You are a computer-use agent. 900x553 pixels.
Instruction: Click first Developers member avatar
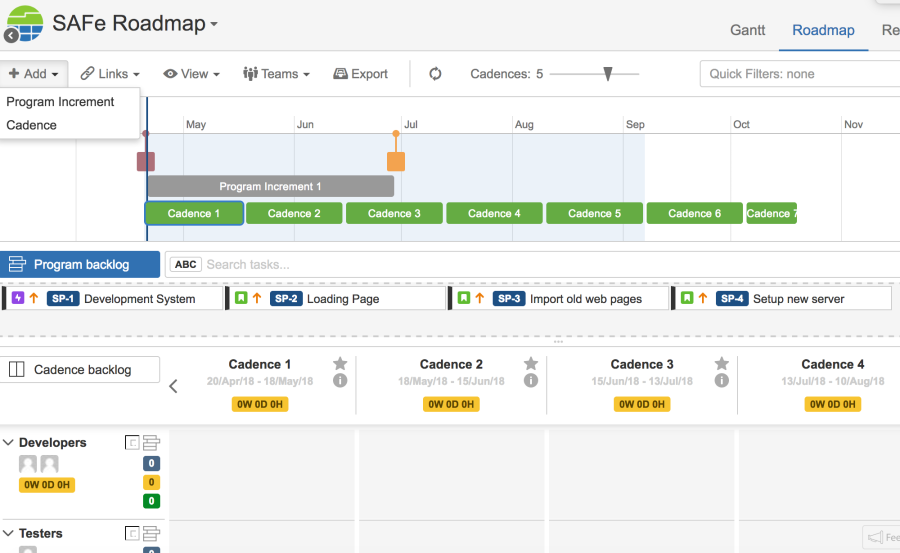[x=28, y=464]
